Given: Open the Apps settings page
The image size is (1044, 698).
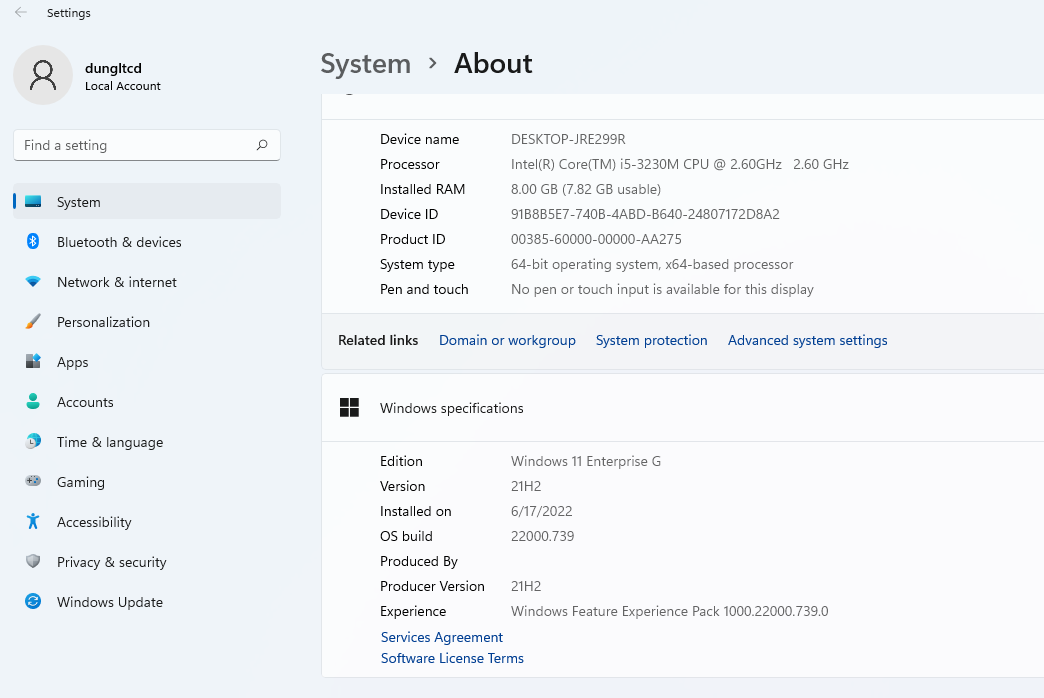Looking at the screenshot, I should (x=147, y=362).
